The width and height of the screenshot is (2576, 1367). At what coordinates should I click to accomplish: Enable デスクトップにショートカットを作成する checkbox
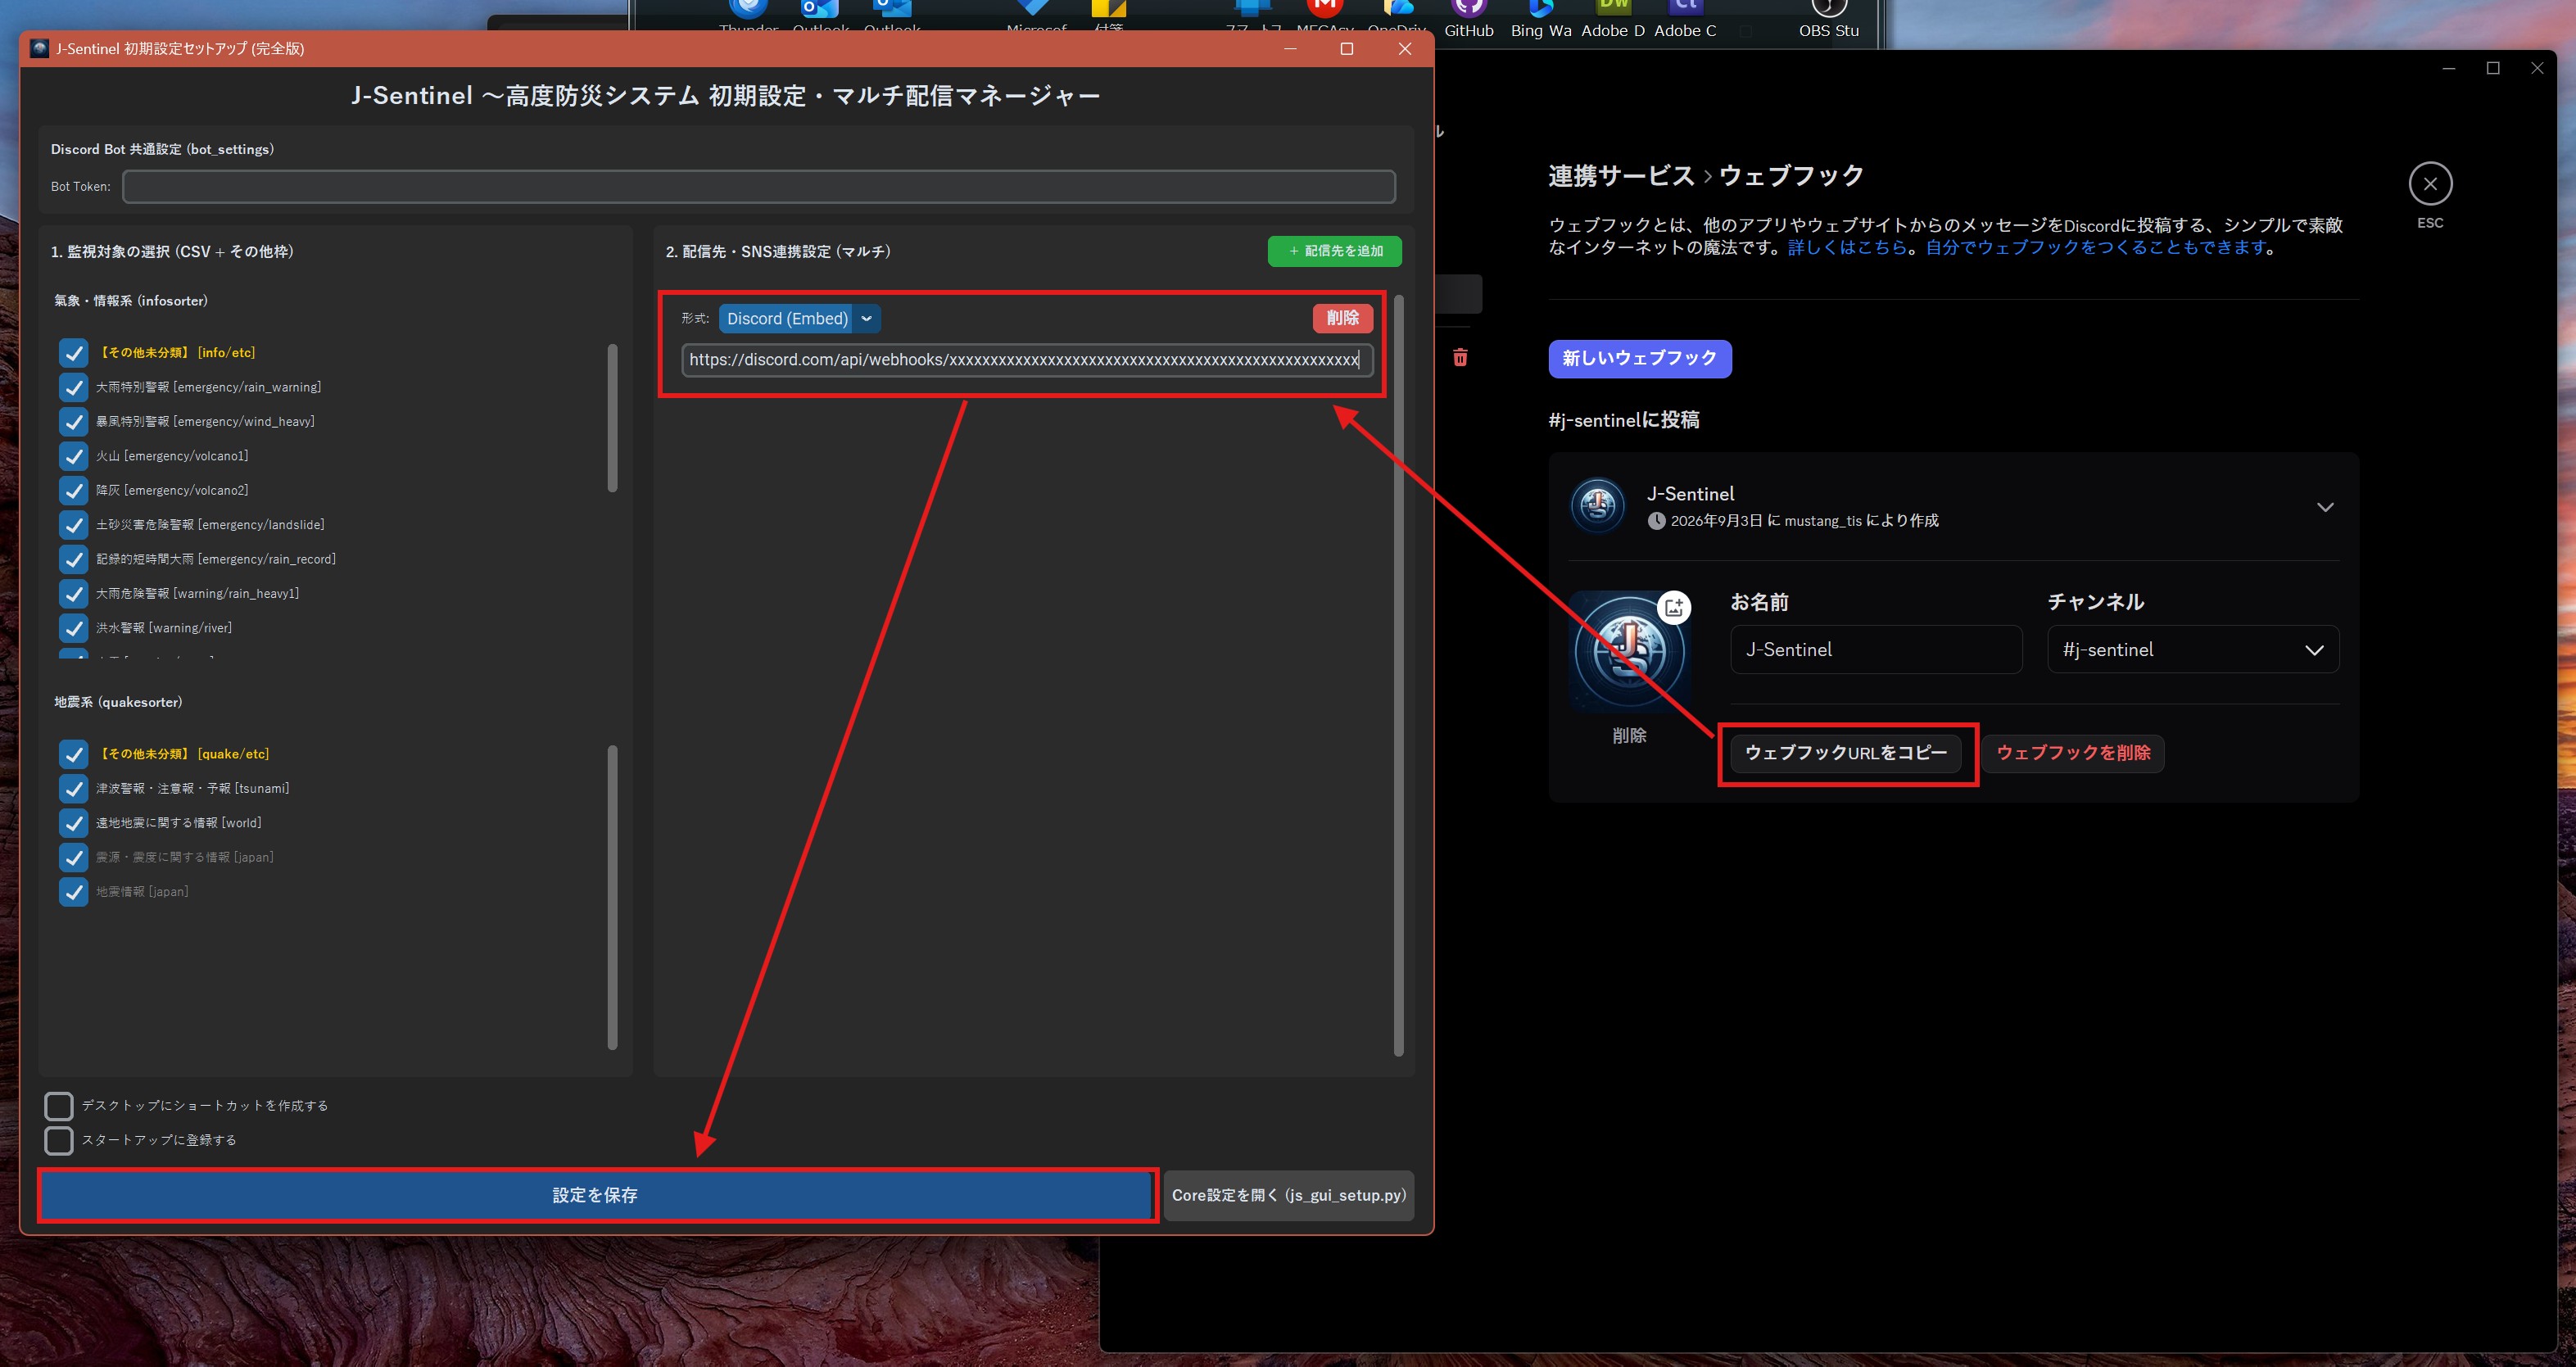59,1106
